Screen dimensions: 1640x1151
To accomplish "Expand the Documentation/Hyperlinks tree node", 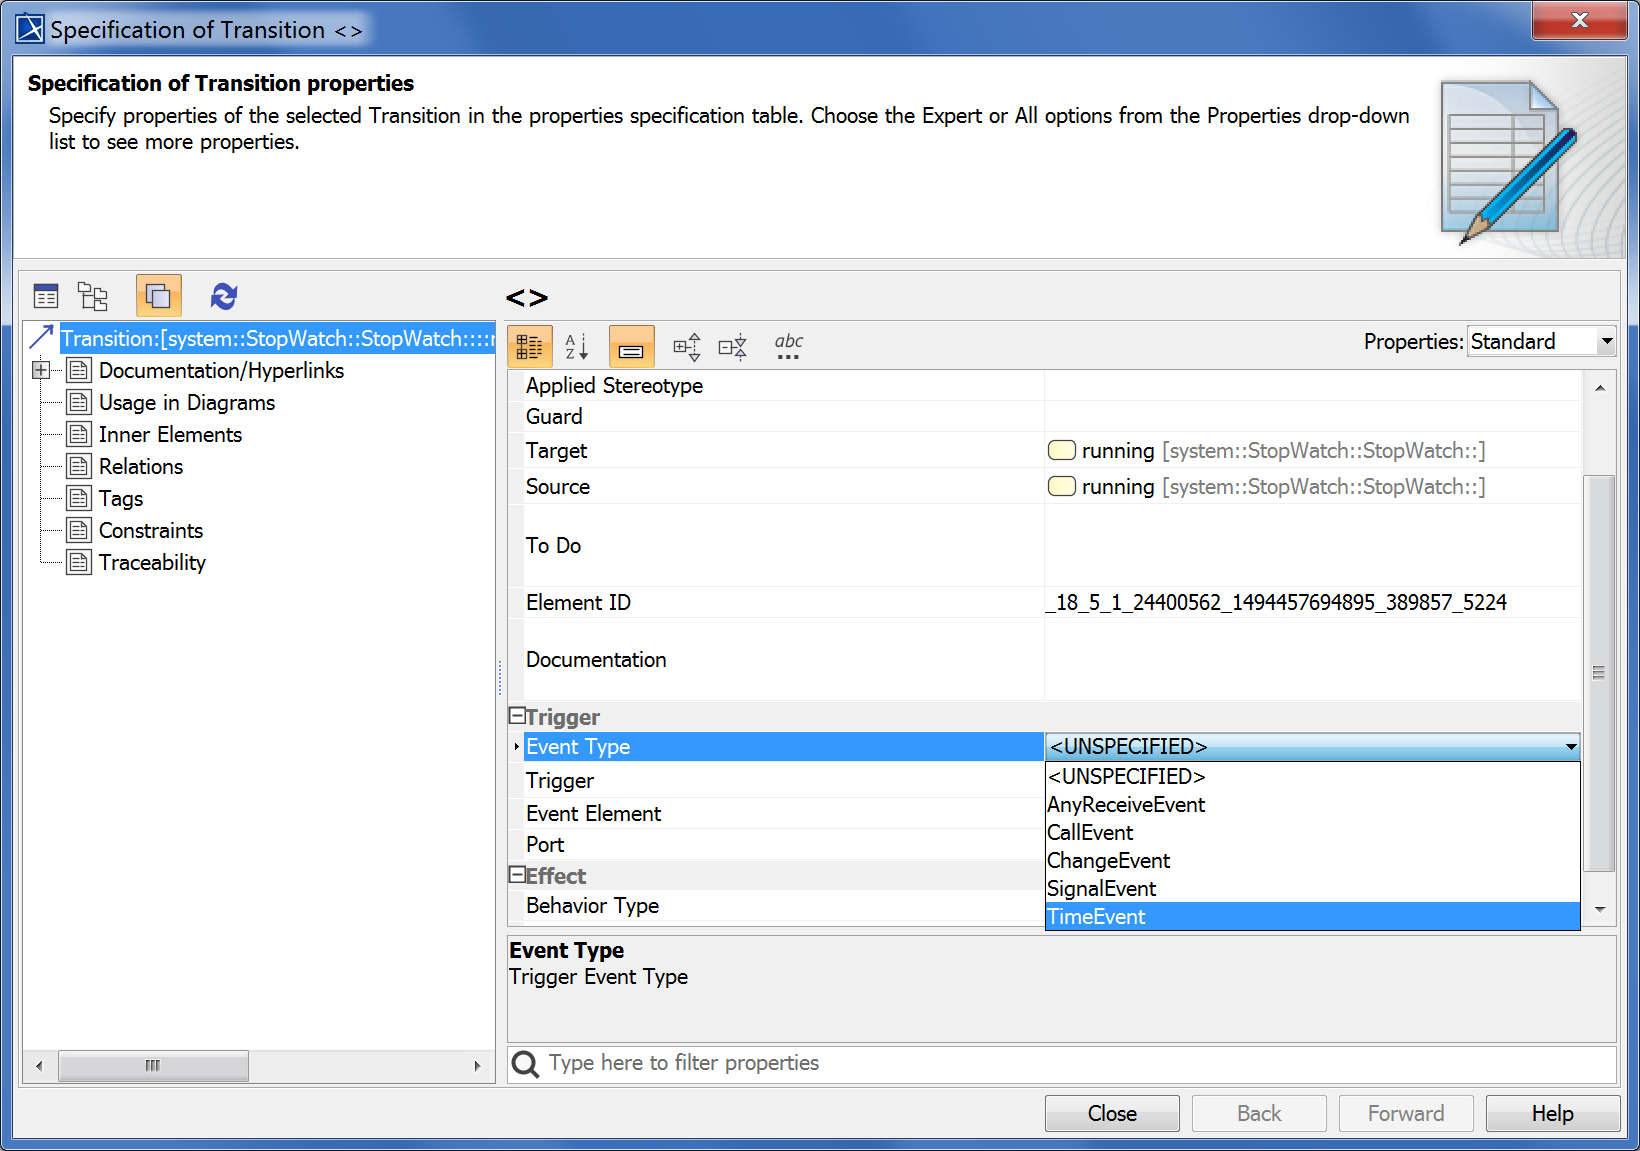I will pos(41,371).
